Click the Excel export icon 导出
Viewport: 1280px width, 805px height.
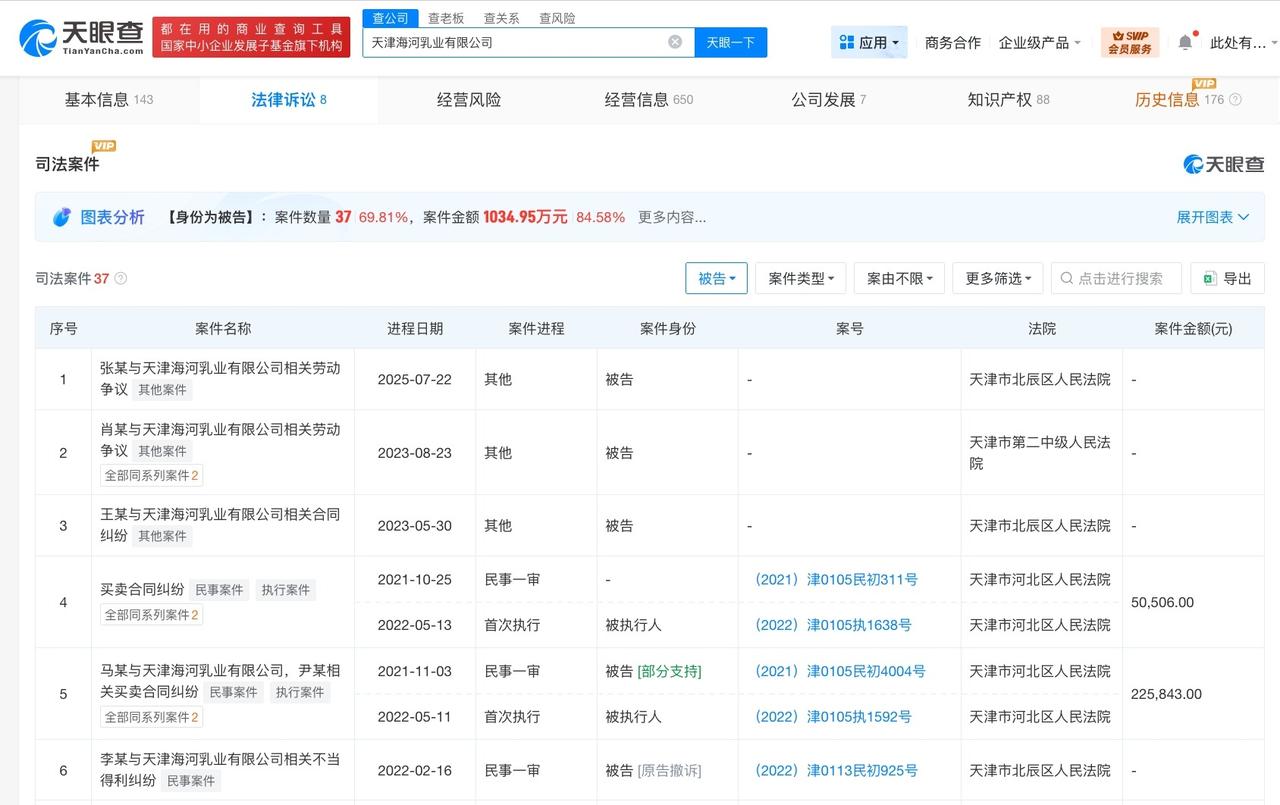click(1210, 279)
